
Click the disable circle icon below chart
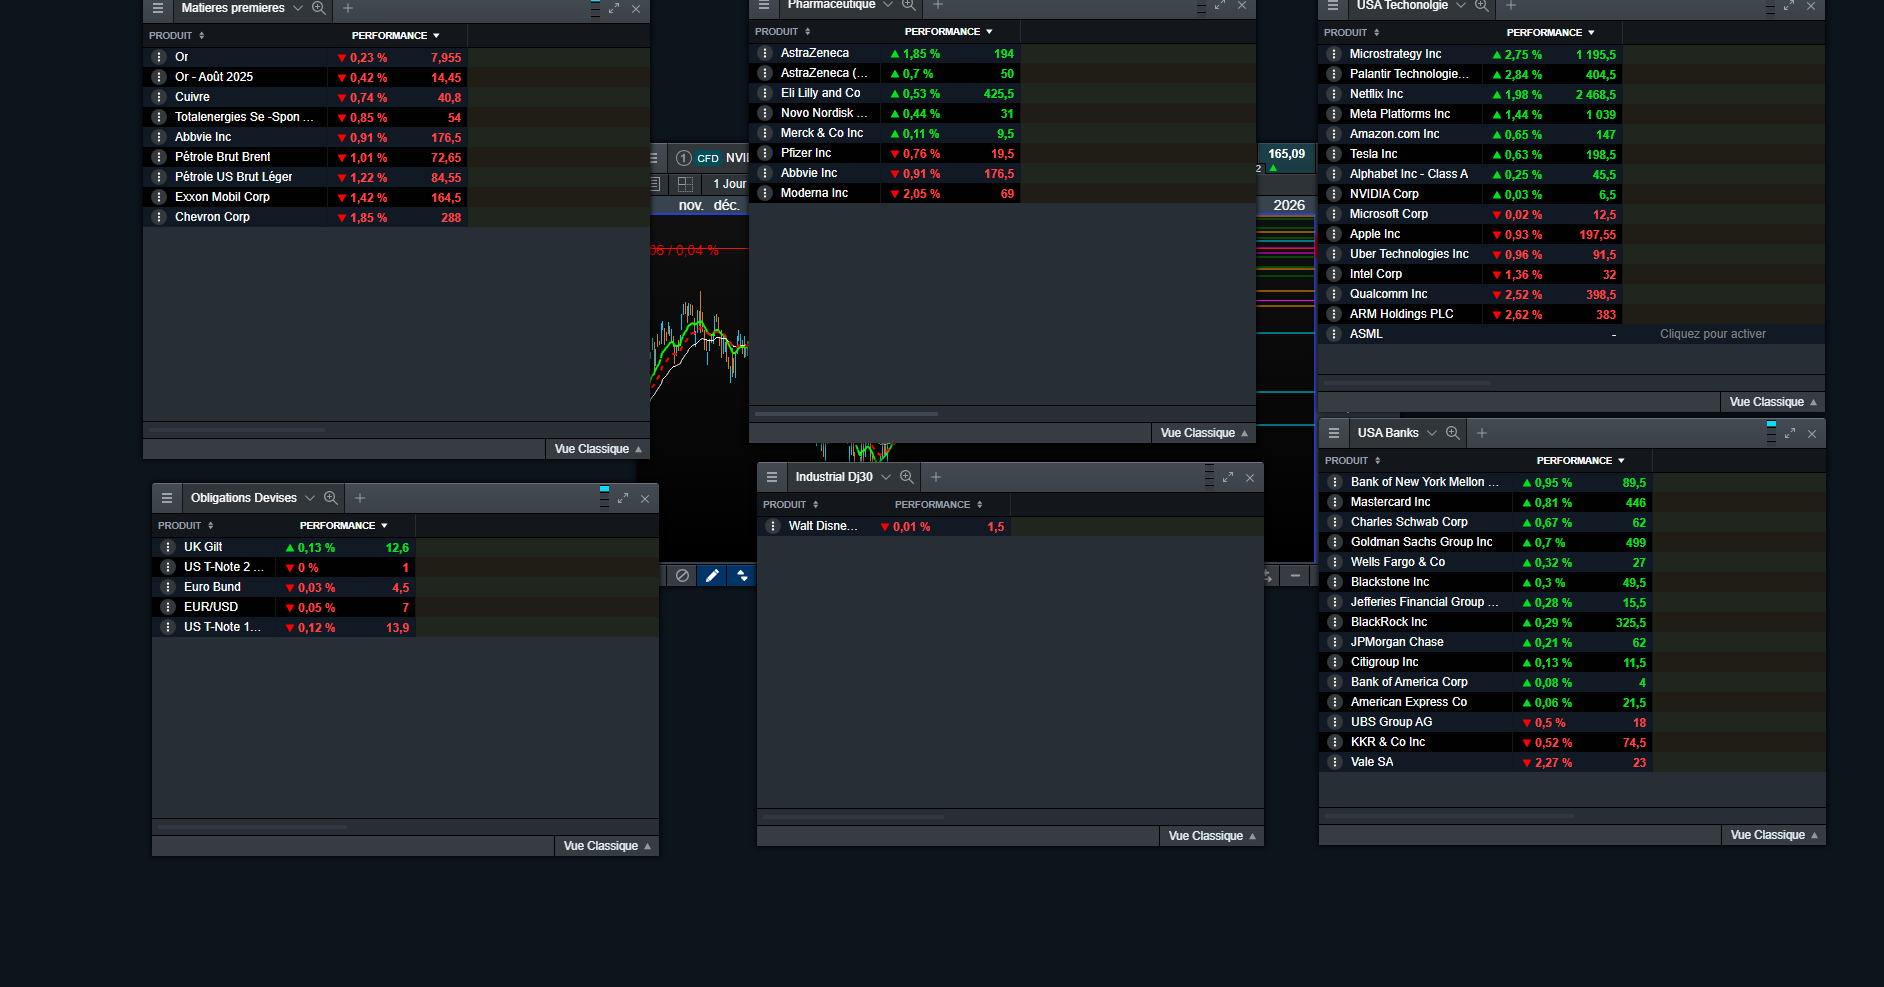[682, 575]
